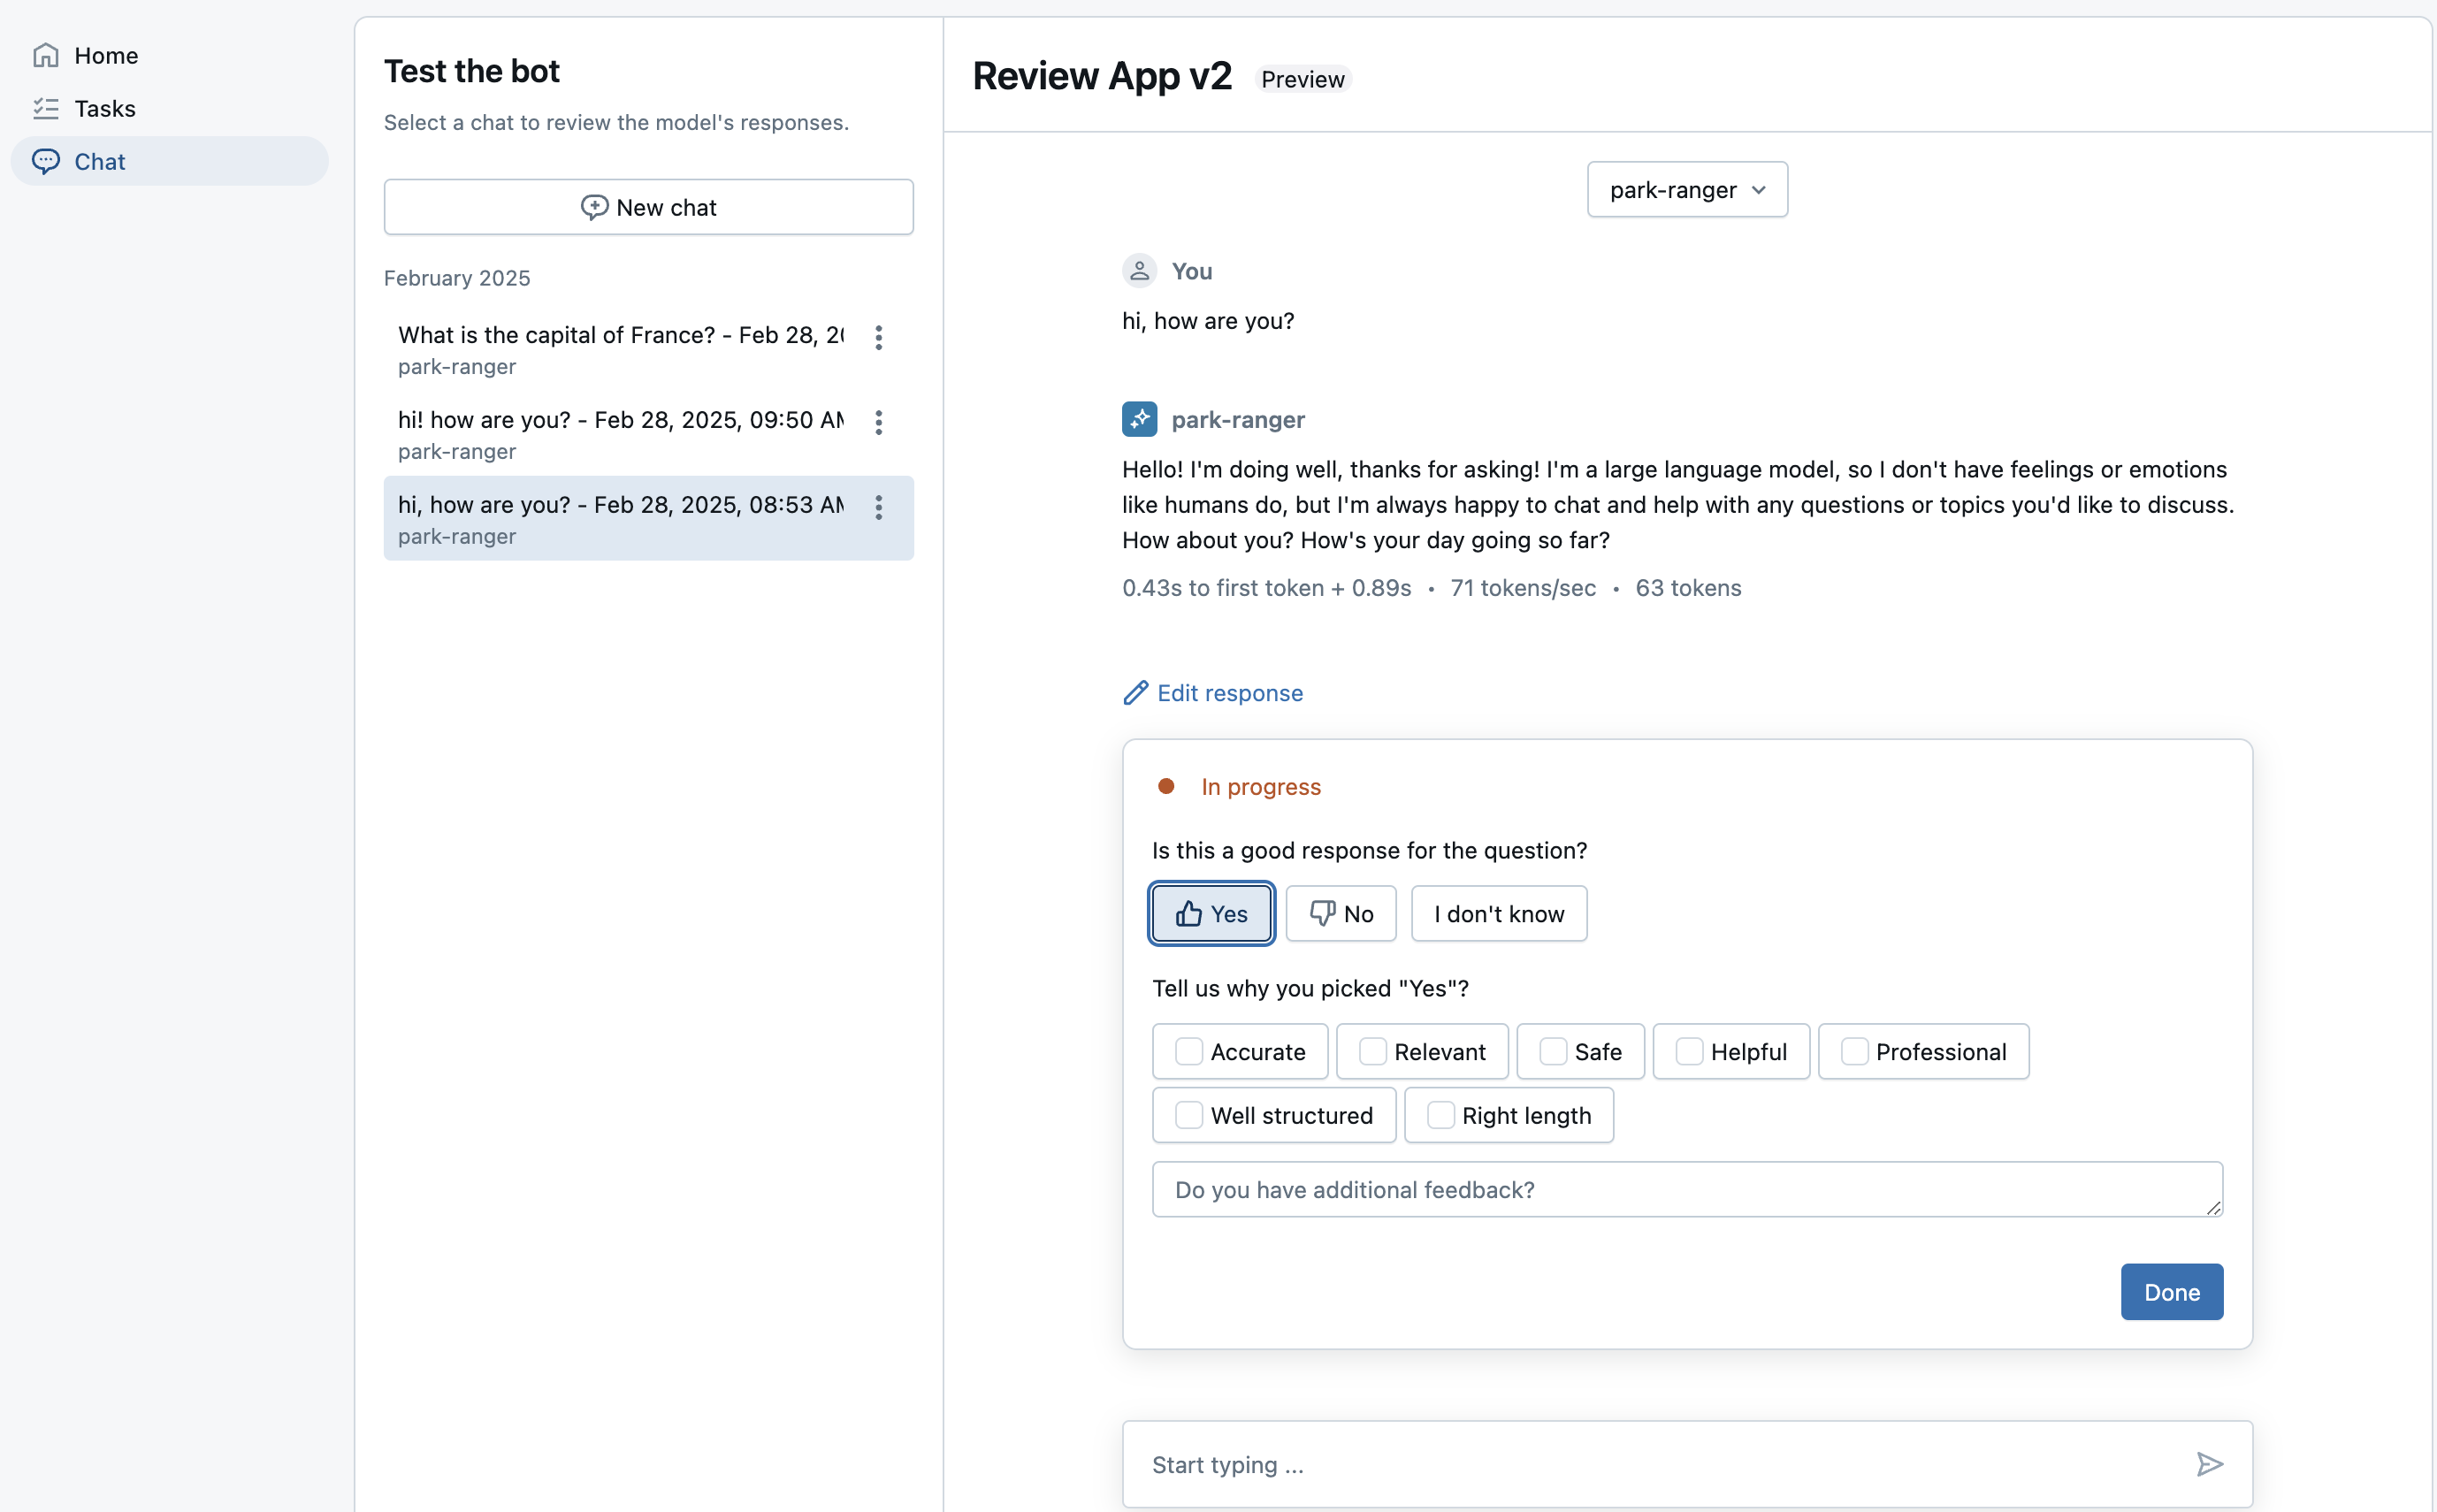Open kebab menu for 08:53 AM chat
Screen dimensions: 2437x1512
coord(878,507)
